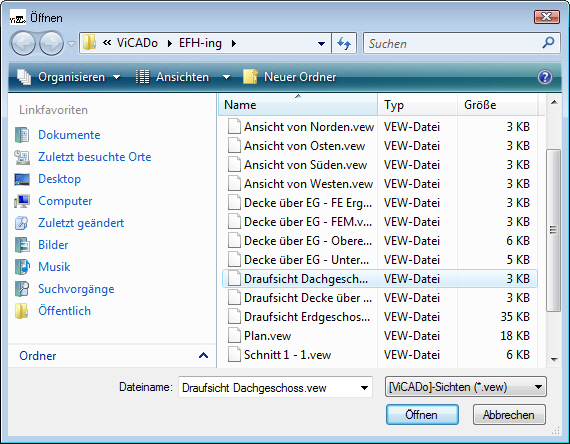Open the Dateiname dropdown arrow
The image size is (570, 444).
(364, 388)
